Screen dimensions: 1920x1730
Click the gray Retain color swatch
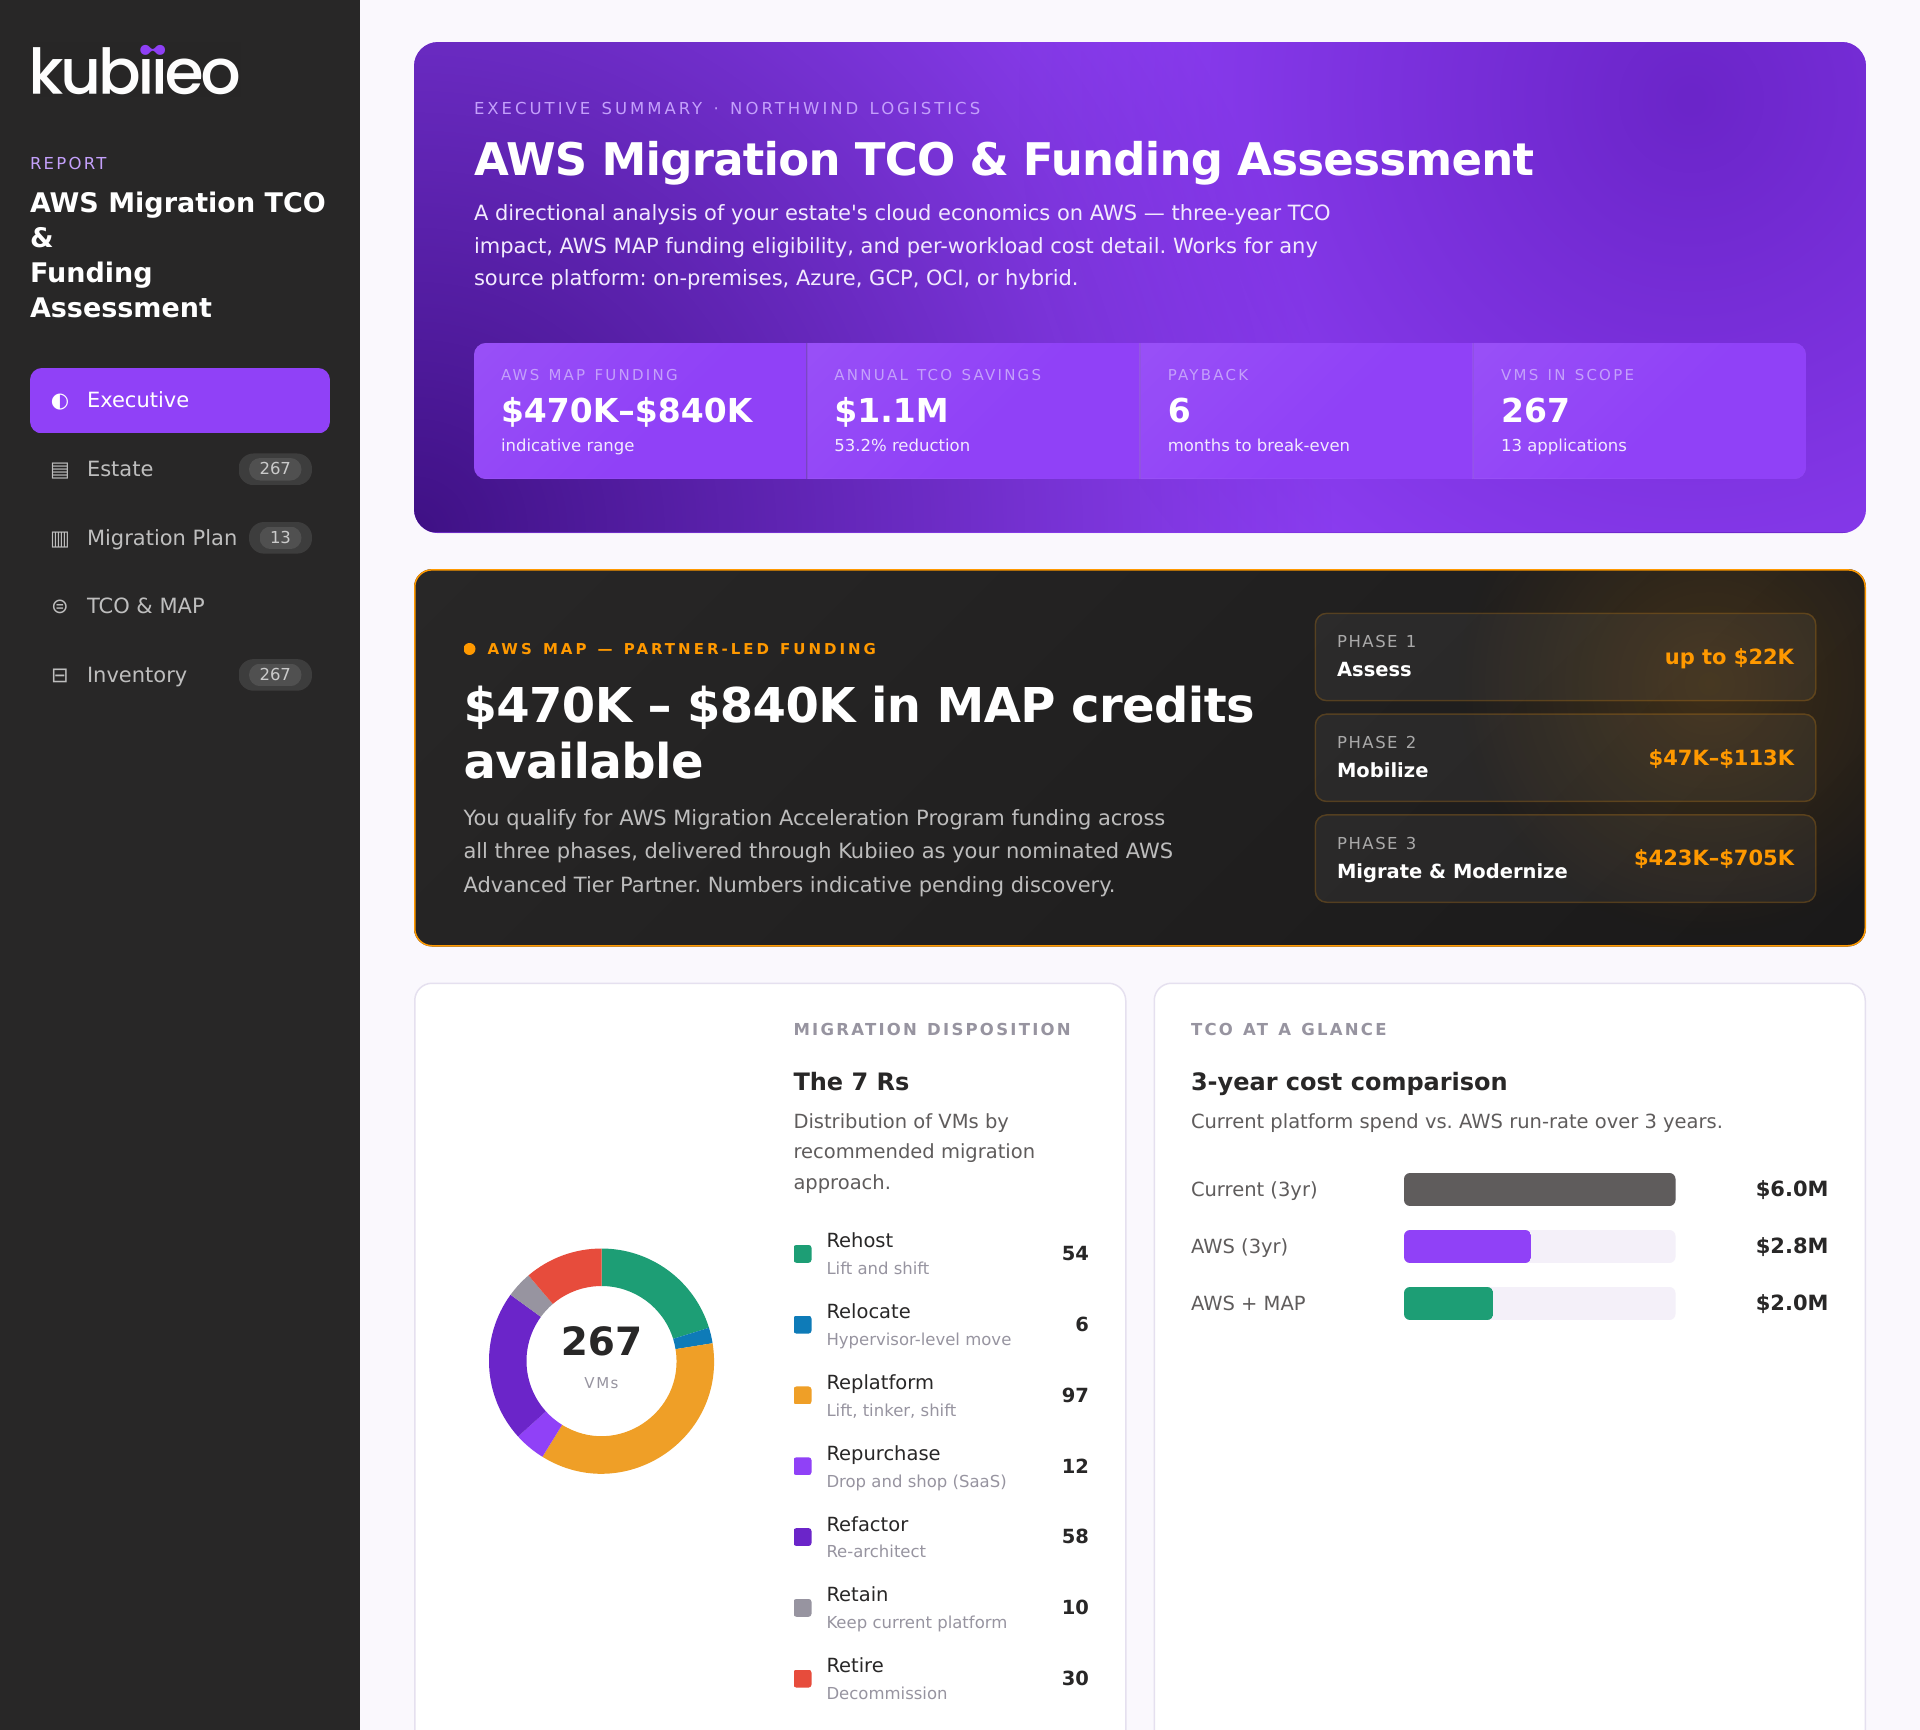pos(803,1608)
